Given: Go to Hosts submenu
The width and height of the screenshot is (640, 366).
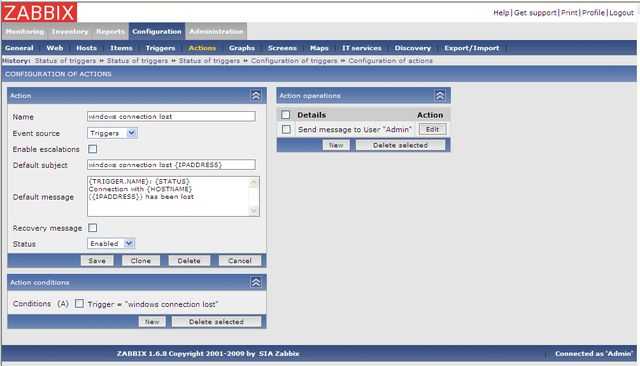Looking at the screenshot, I should pyautogui.click(x=87, y=48).
